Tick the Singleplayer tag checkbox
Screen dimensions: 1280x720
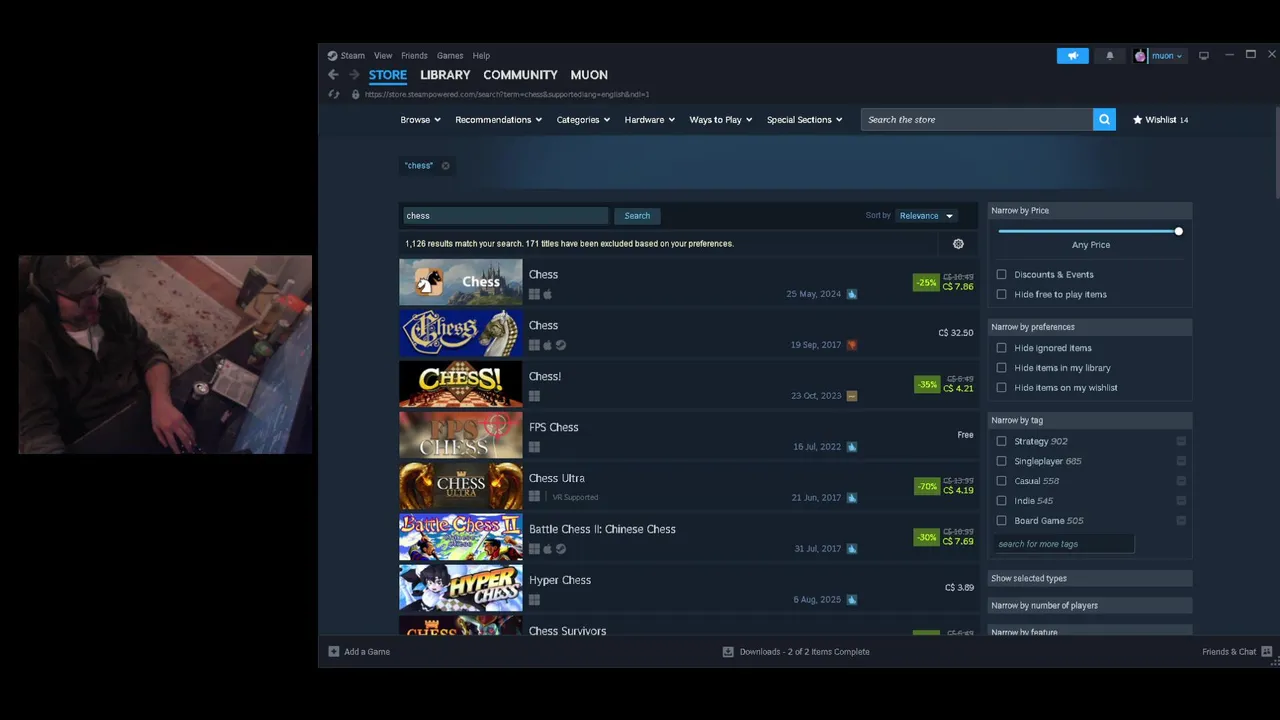[x=1001, y=461]
